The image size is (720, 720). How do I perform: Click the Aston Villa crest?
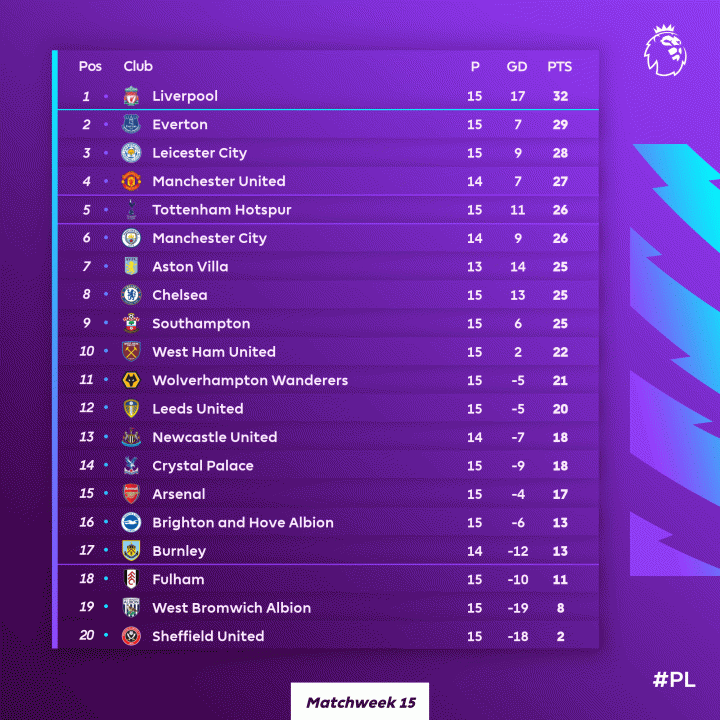pyautogui.click(x=131, y=267)
